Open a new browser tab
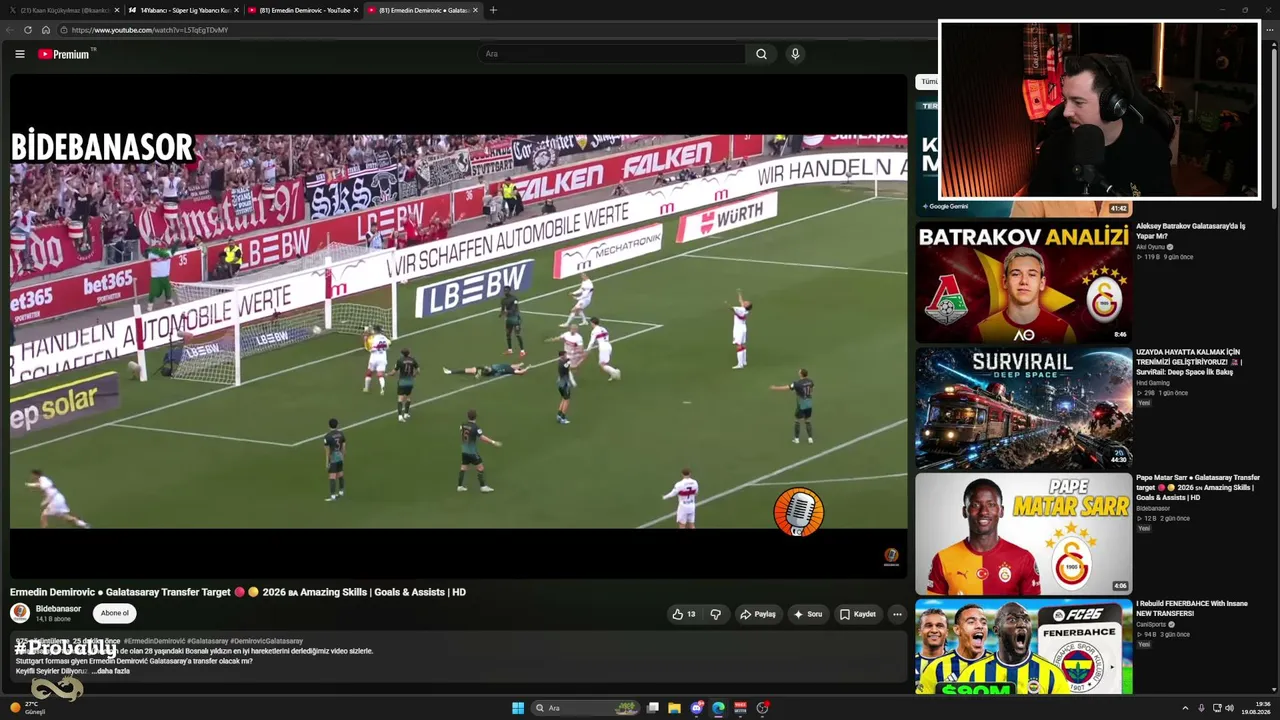1280x720 pixels. pos(493,10)
